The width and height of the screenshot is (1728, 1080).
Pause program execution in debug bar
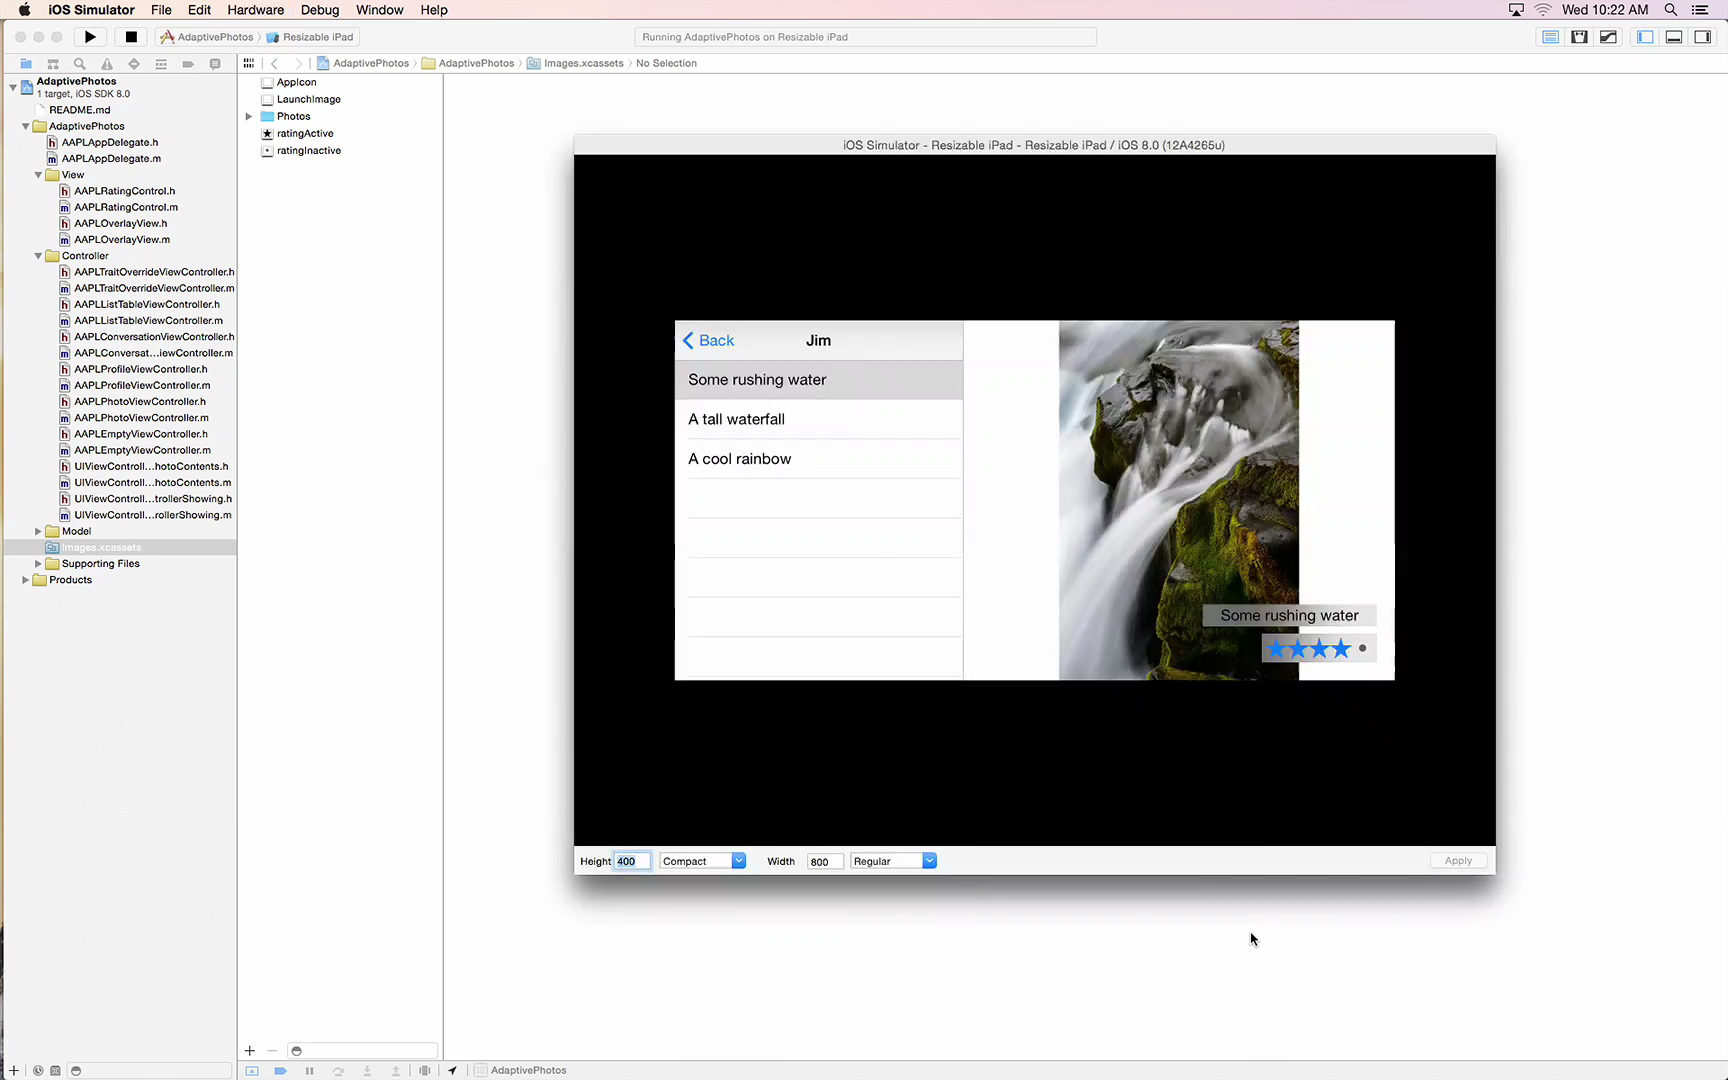(310, 1071)
